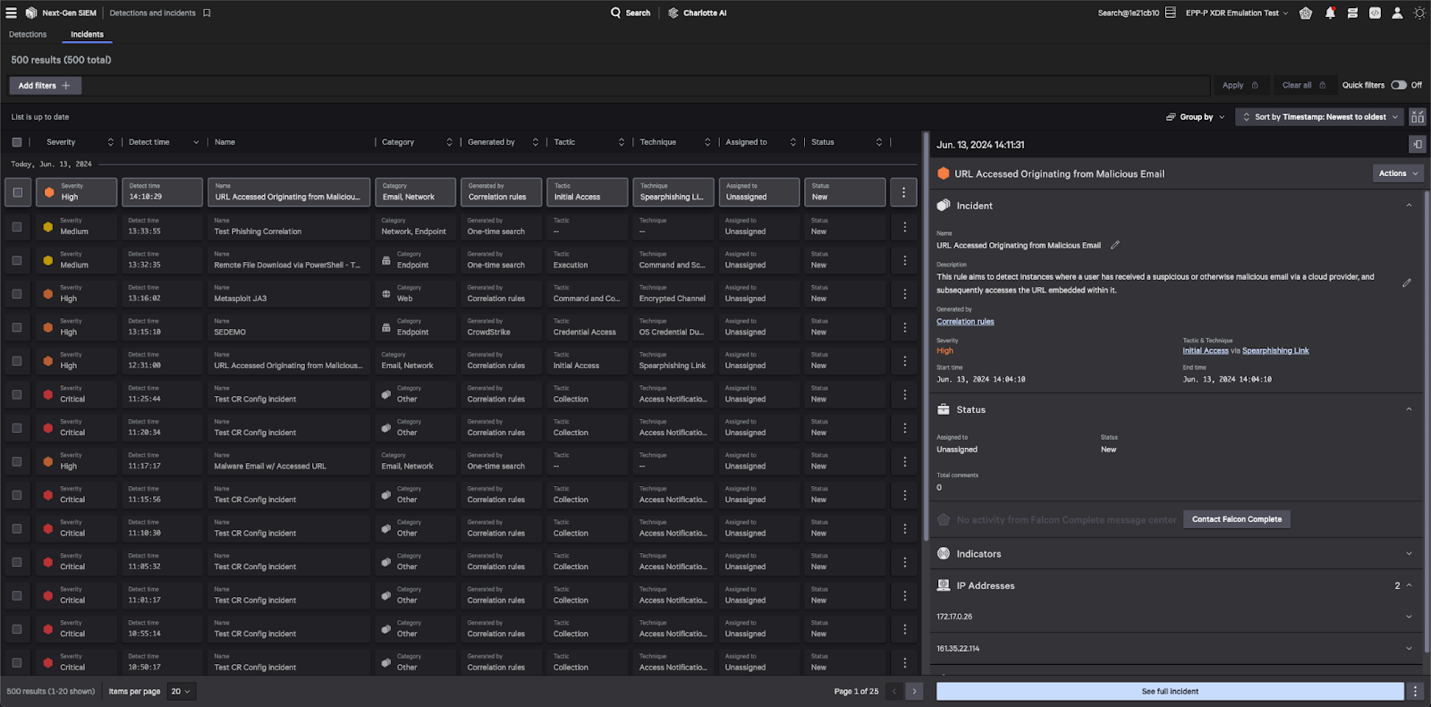Expand IP address 161.35.22.114
Viewport: 1431px width, 707px height.
click(1409, 649)
